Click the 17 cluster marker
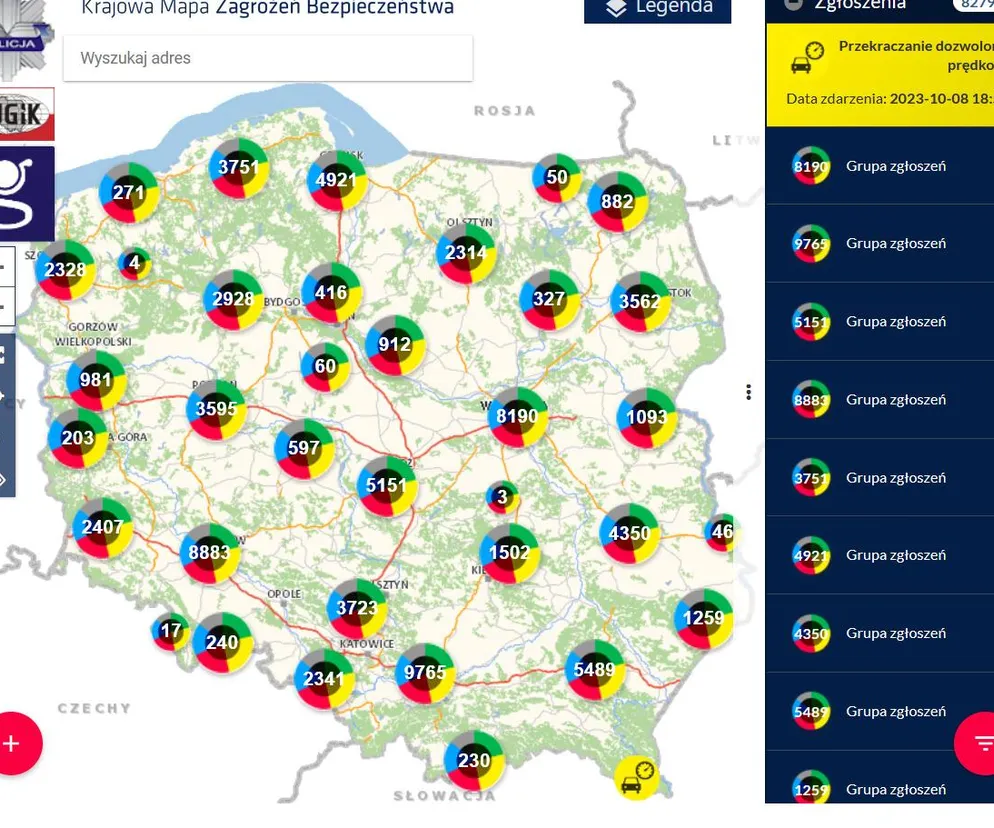This screenshot has height=828, width=994. (171, 631)
